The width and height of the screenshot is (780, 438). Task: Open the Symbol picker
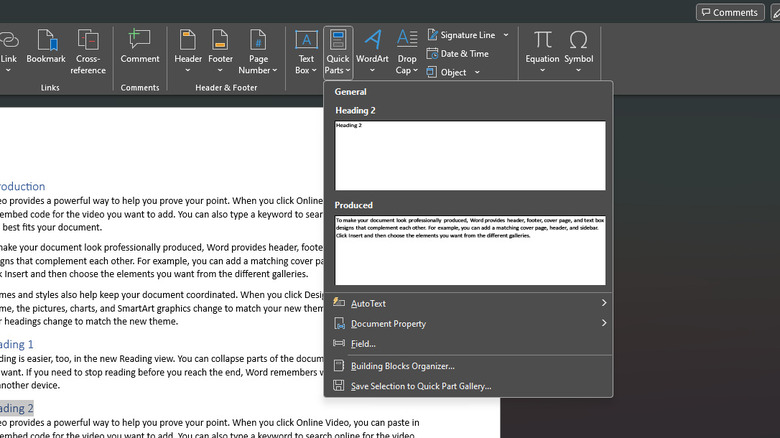pyautogui.click(x=578, y=41)
